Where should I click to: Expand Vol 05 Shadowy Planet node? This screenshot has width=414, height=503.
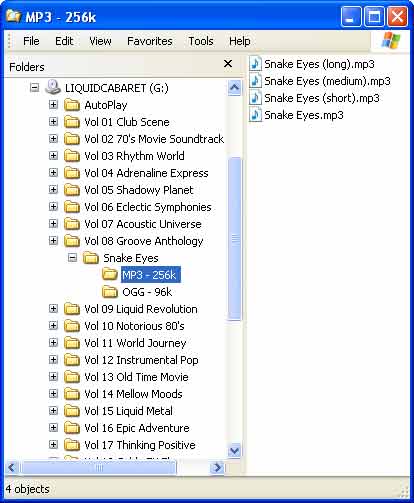53,190
